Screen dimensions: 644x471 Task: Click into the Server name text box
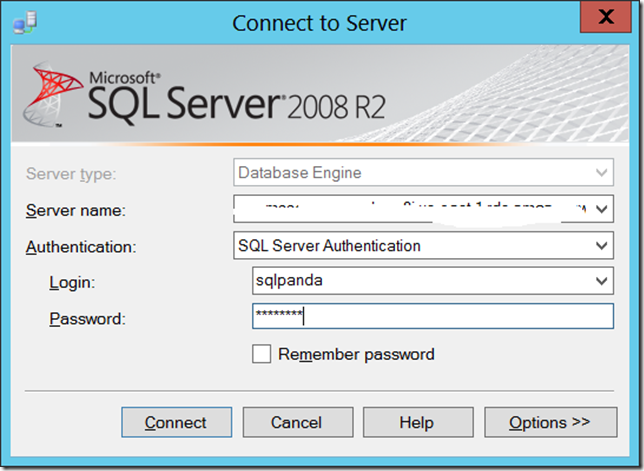(410, 209)
